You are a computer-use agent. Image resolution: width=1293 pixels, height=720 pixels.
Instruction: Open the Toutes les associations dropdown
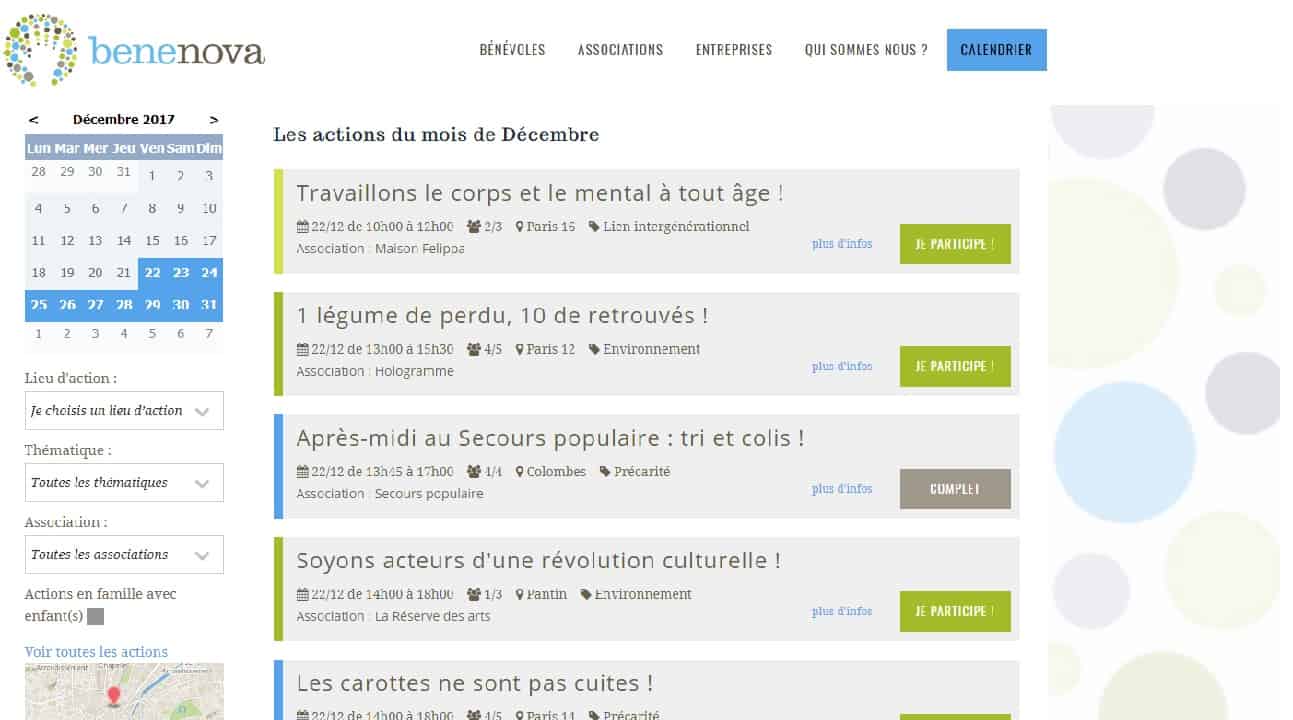pyautogui.click(x=124, y=555)
